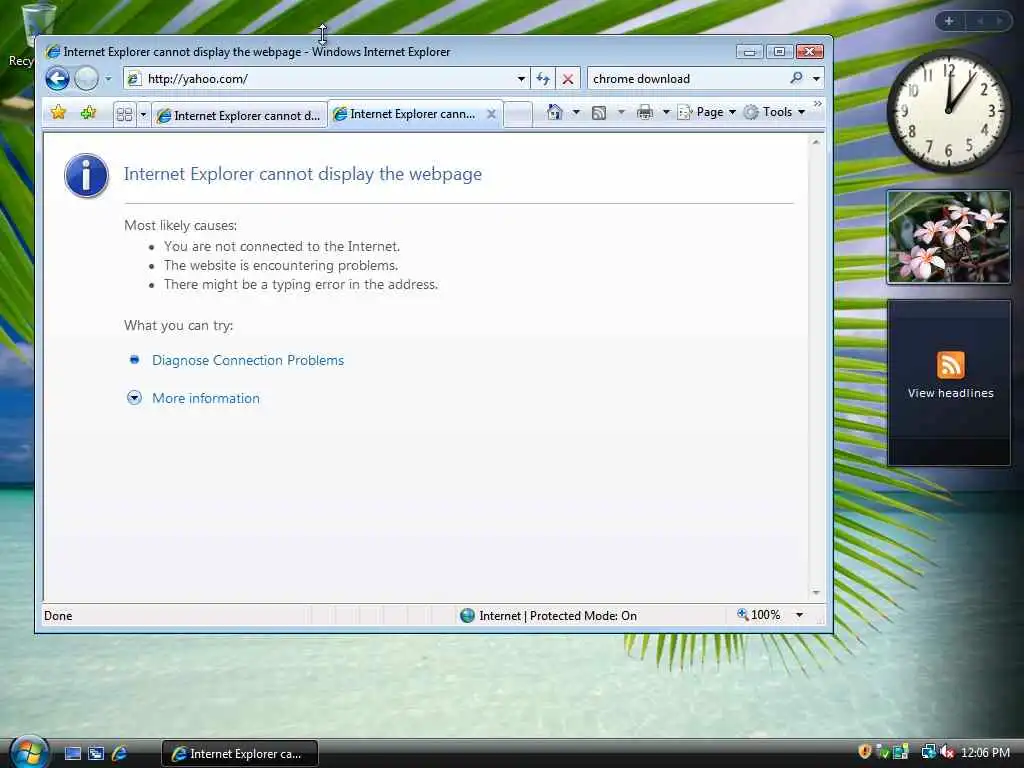This screenshot has height=768, width=1024.
Task: Click the scroll up arrow of the page
Action: [x=816, y=142]
